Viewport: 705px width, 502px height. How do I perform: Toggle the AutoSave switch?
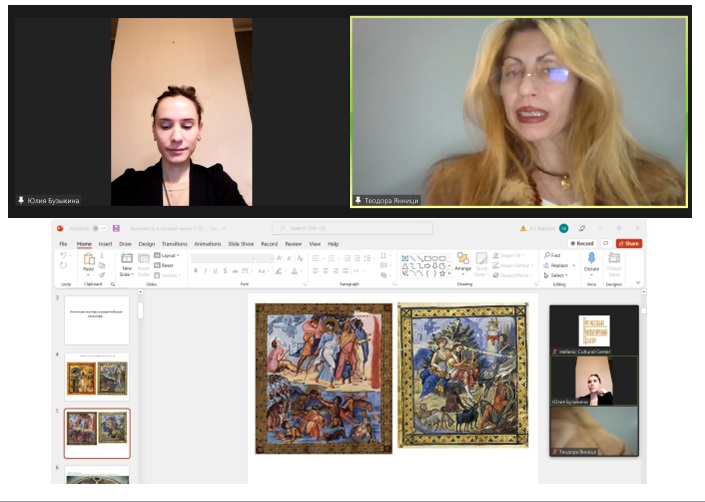coord(99,228)
